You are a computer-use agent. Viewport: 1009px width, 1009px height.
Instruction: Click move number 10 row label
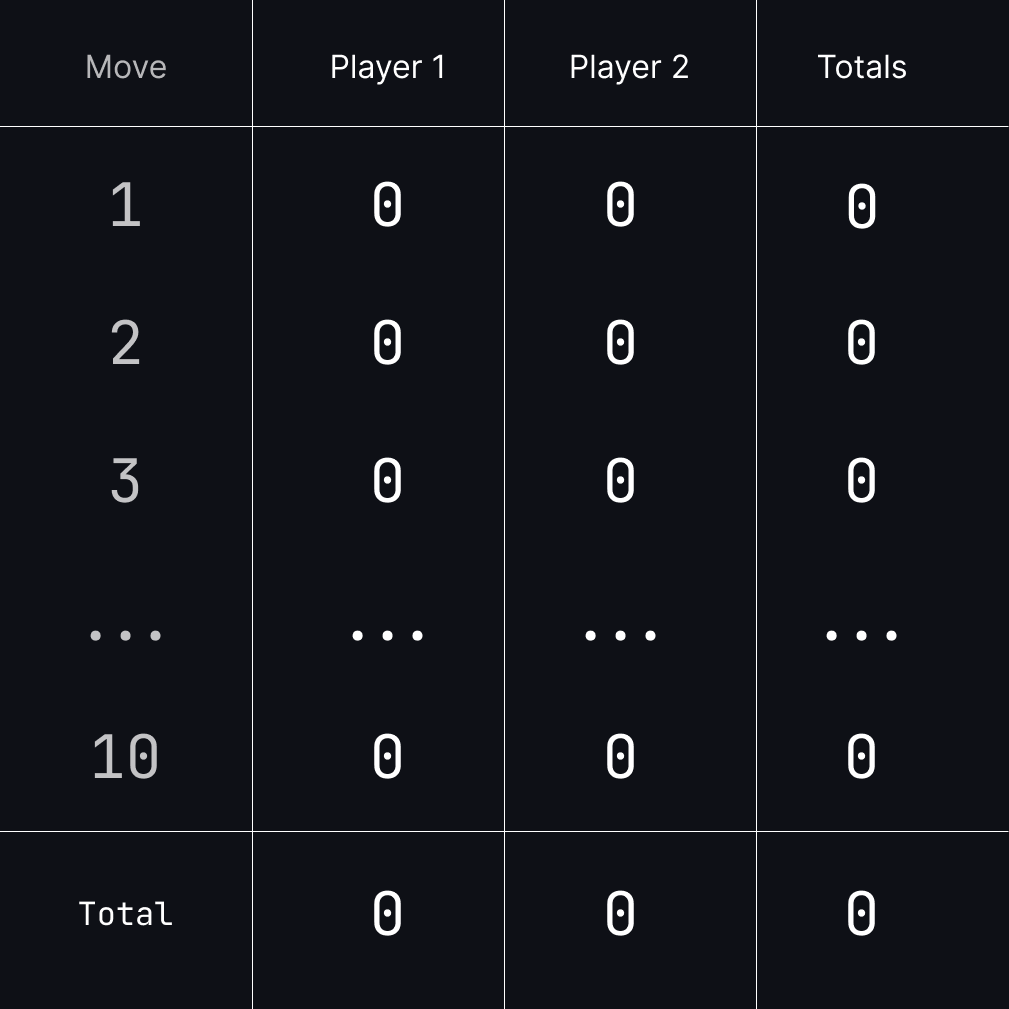point(126,756)
